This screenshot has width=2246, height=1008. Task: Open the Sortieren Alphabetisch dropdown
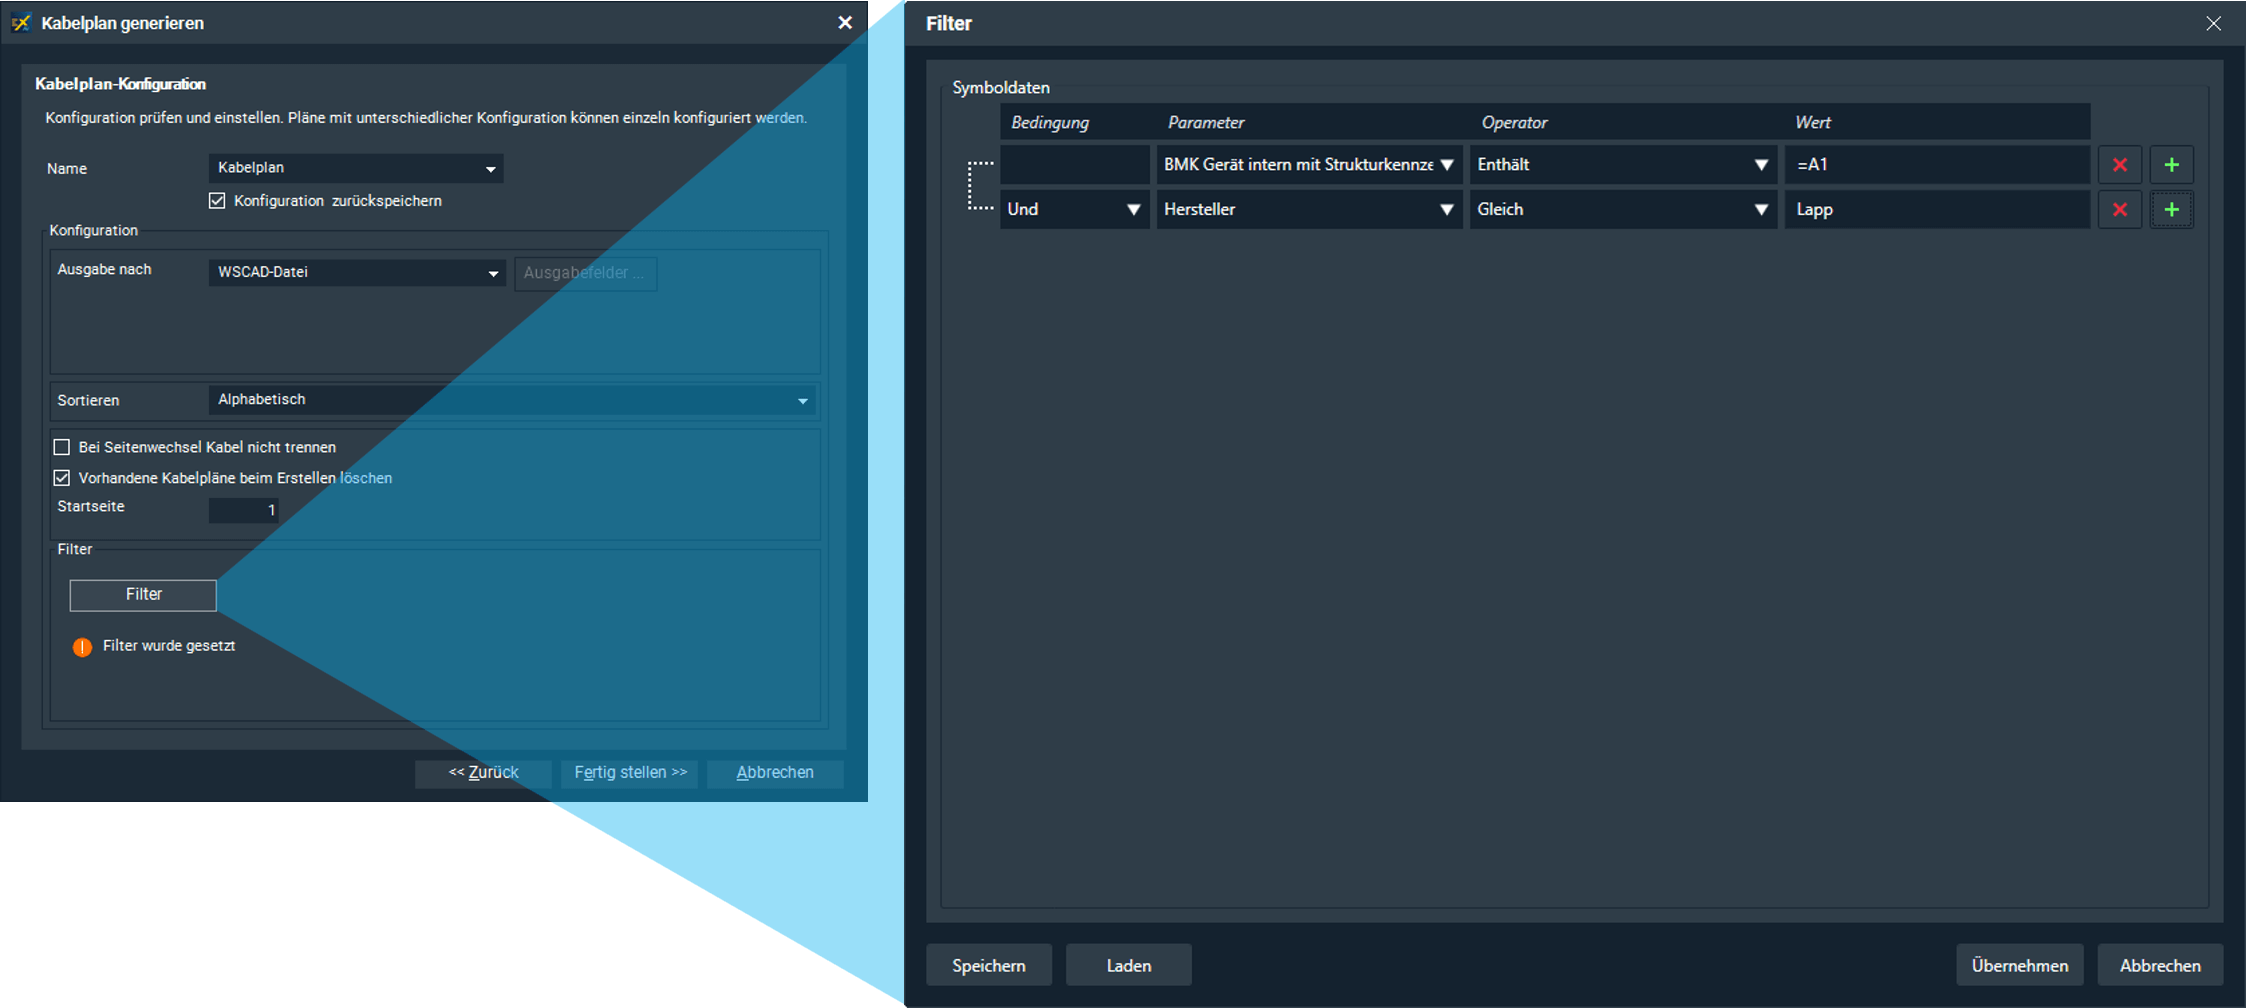512,400
